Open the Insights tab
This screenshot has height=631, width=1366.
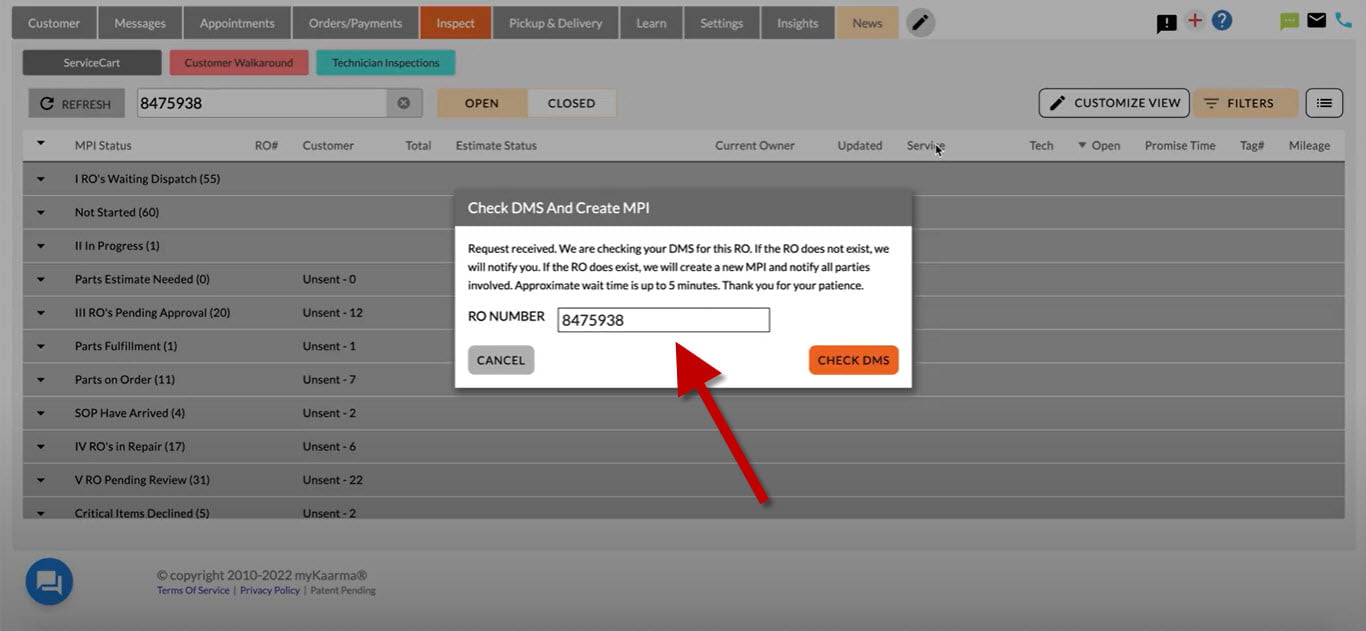(798, 23)
